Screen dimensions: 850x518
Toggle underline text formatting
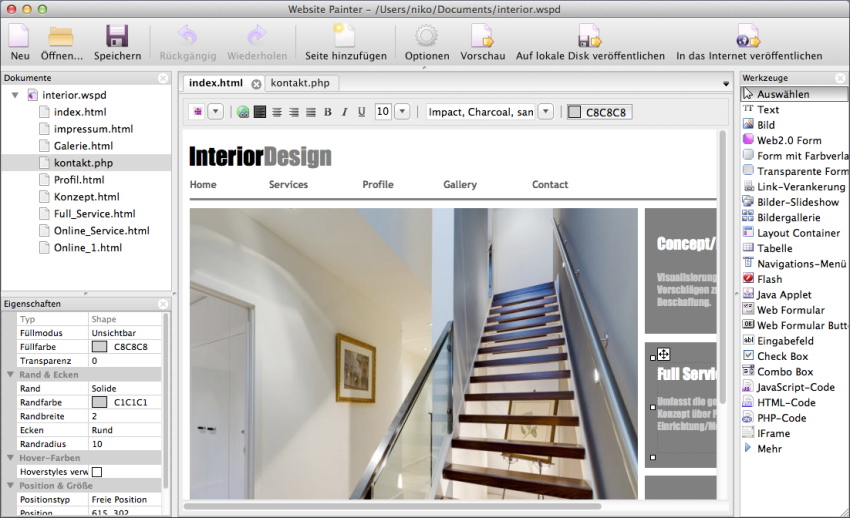pyautogui.click(x=361, y=112)
